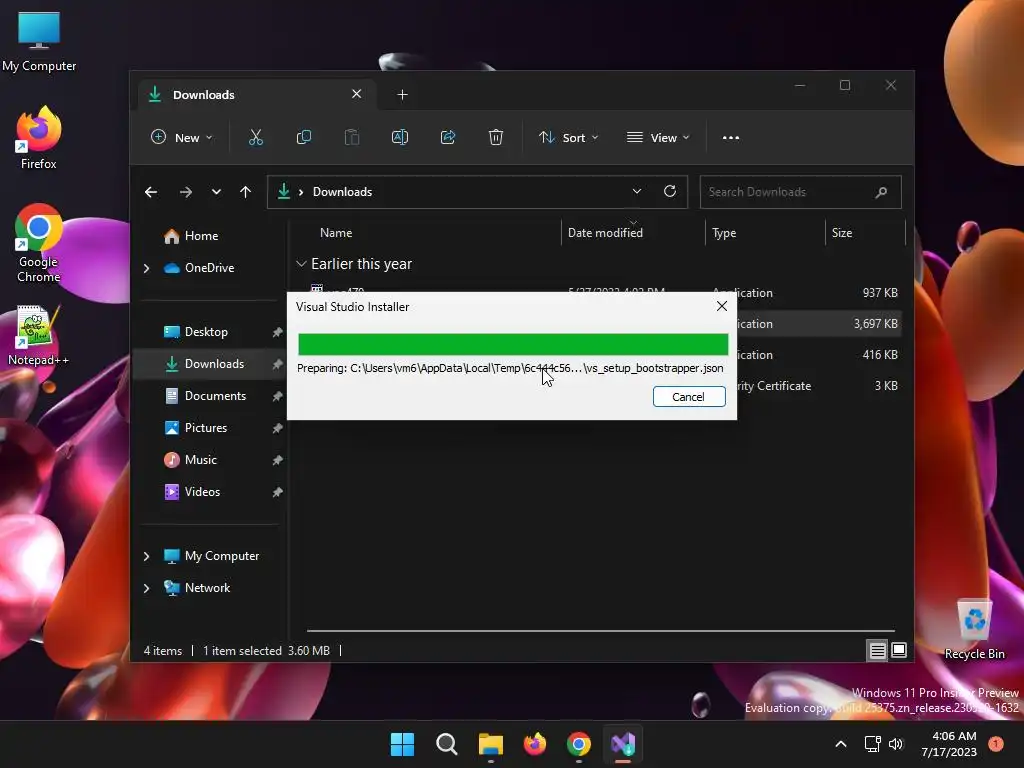Expand the Network tree node
The image size is (1024, 768).
tap(146, 588)
